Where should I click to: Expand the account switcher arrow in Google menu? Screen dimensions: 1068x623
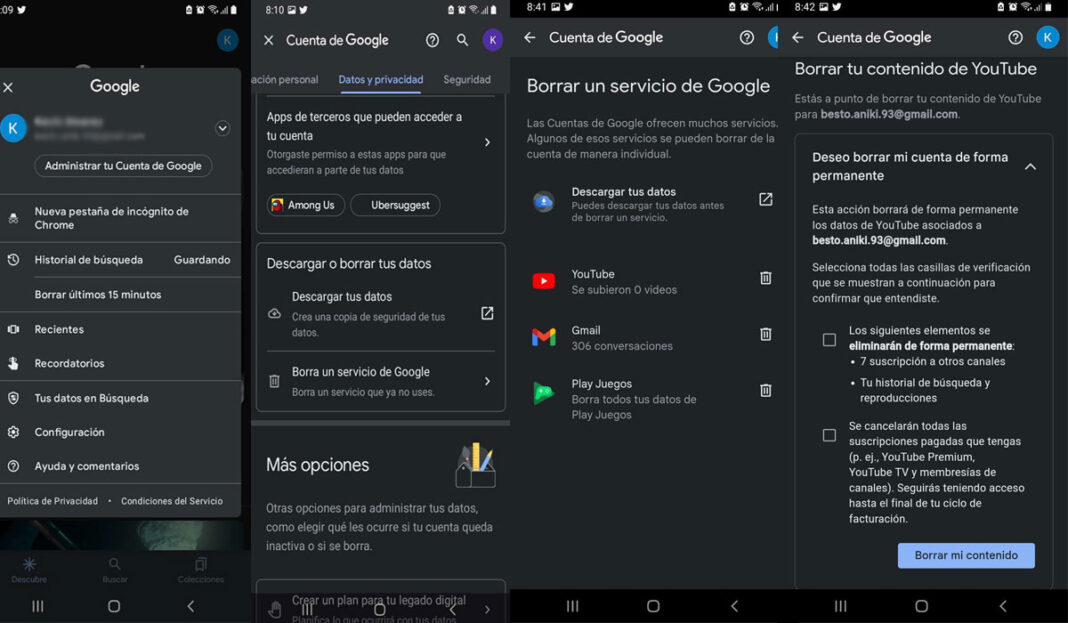[x=222, y=128]
